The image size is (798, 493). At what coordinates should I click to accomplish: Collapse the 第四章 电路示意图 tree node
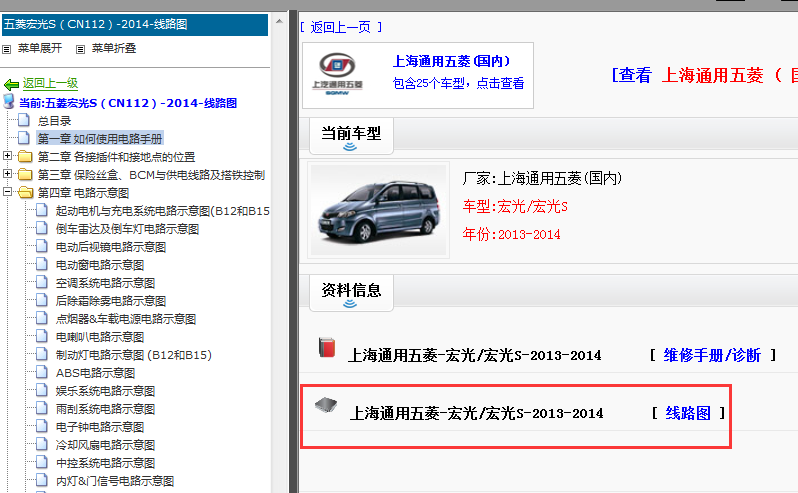tap(7, 192)
